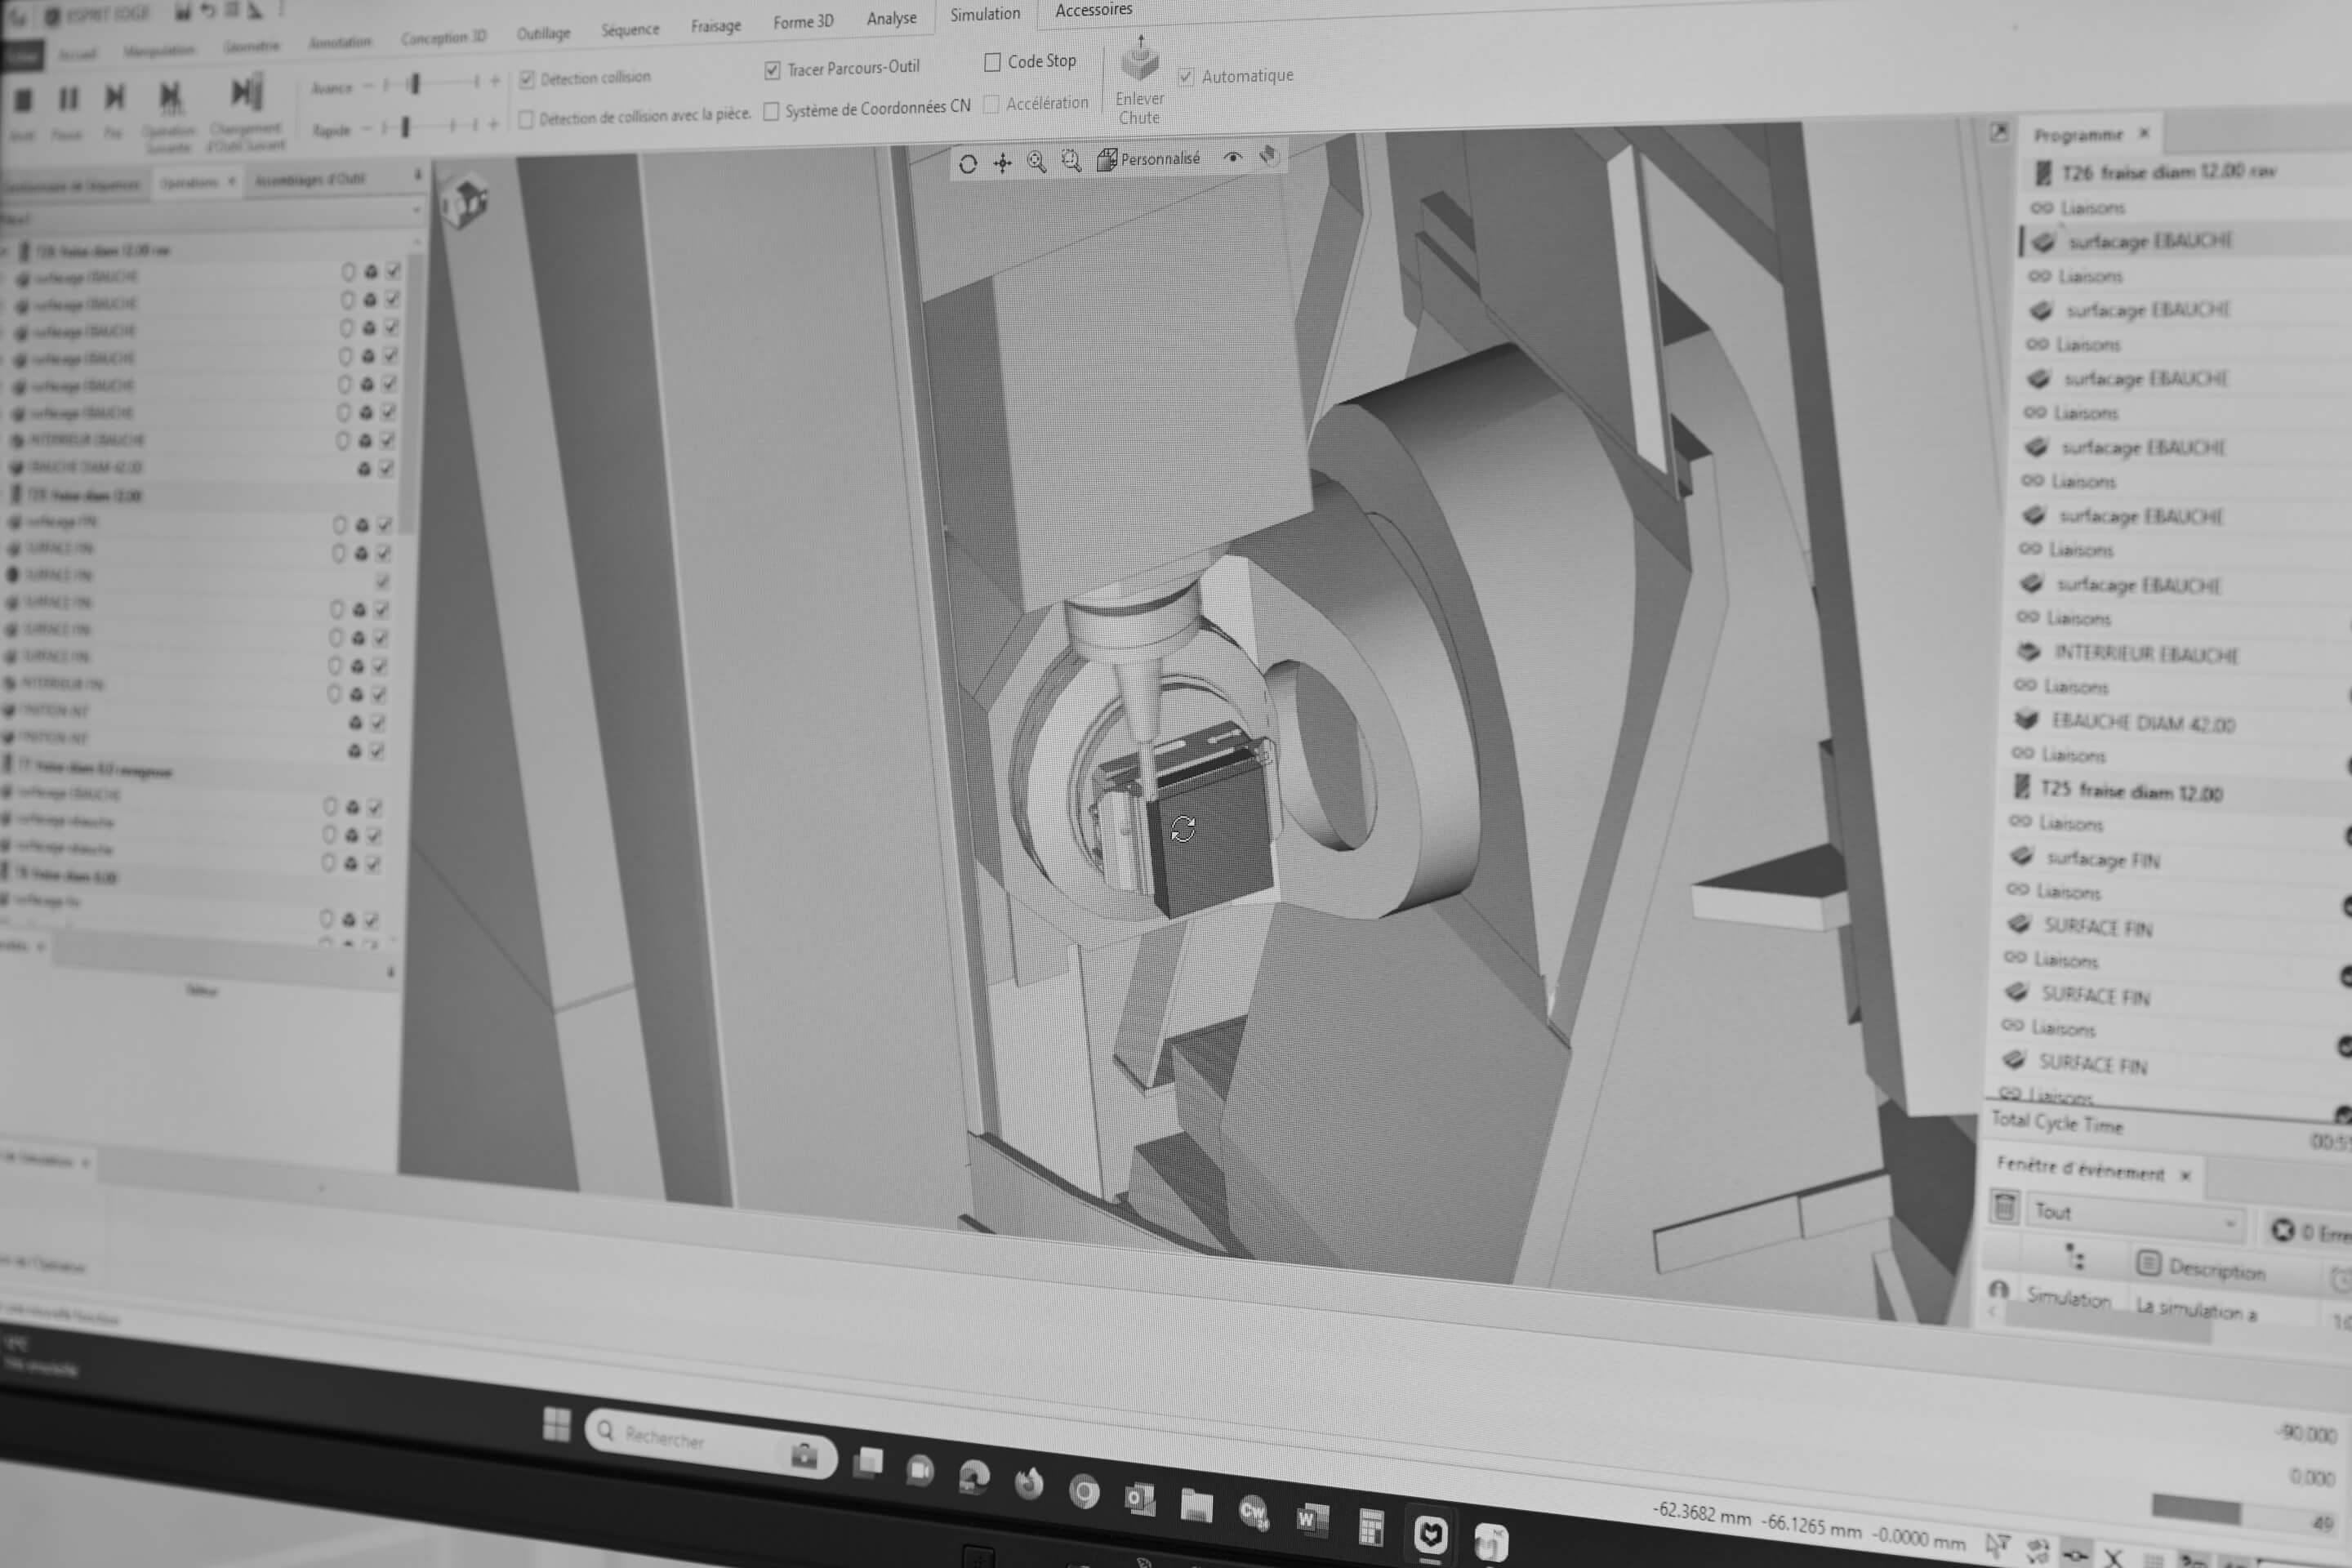Image resolution: width=2352 pixels, height=1568 pixels.
Task: Clear events with the trash icon
Action: (x=2005, y=1207)
